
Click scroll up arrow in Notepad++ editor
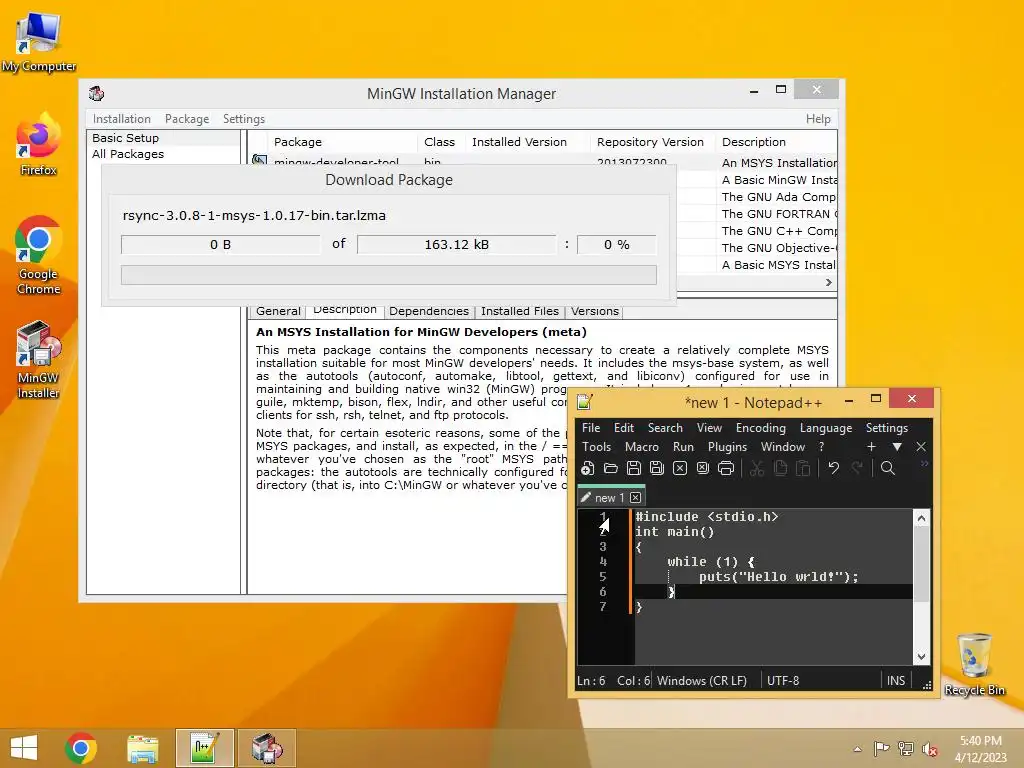921,519
